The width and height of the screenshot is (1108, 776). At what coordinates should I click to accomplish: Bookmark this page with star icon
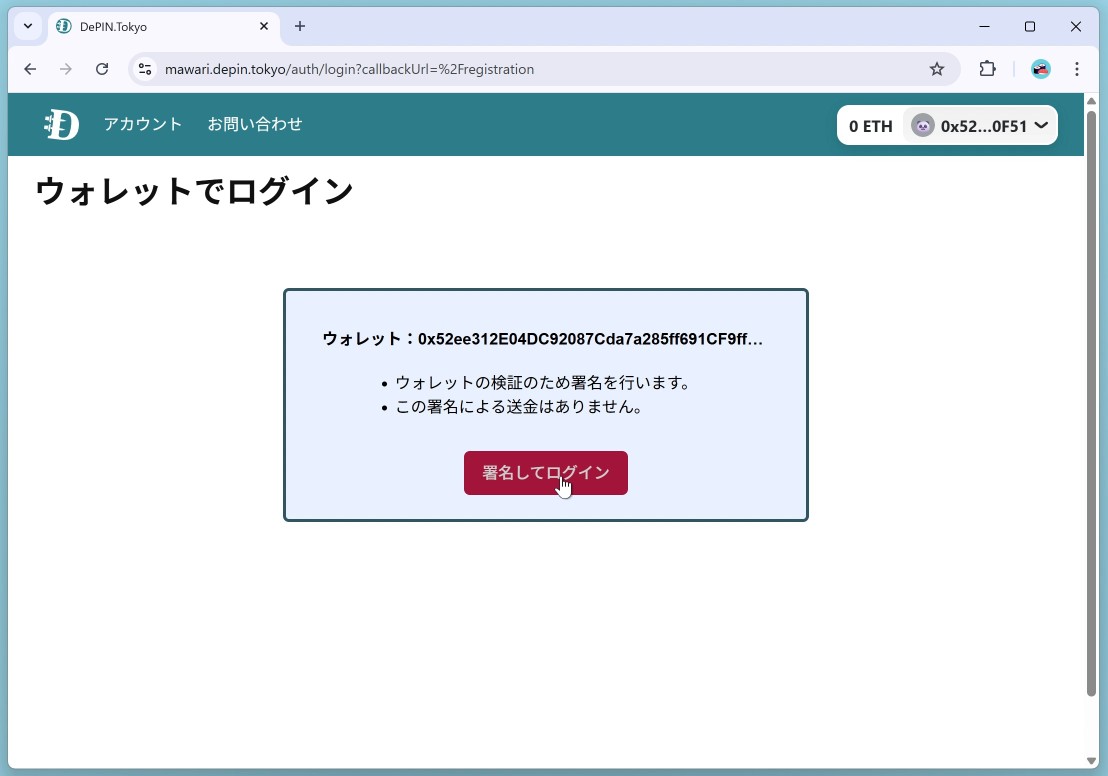coord(937,69)
